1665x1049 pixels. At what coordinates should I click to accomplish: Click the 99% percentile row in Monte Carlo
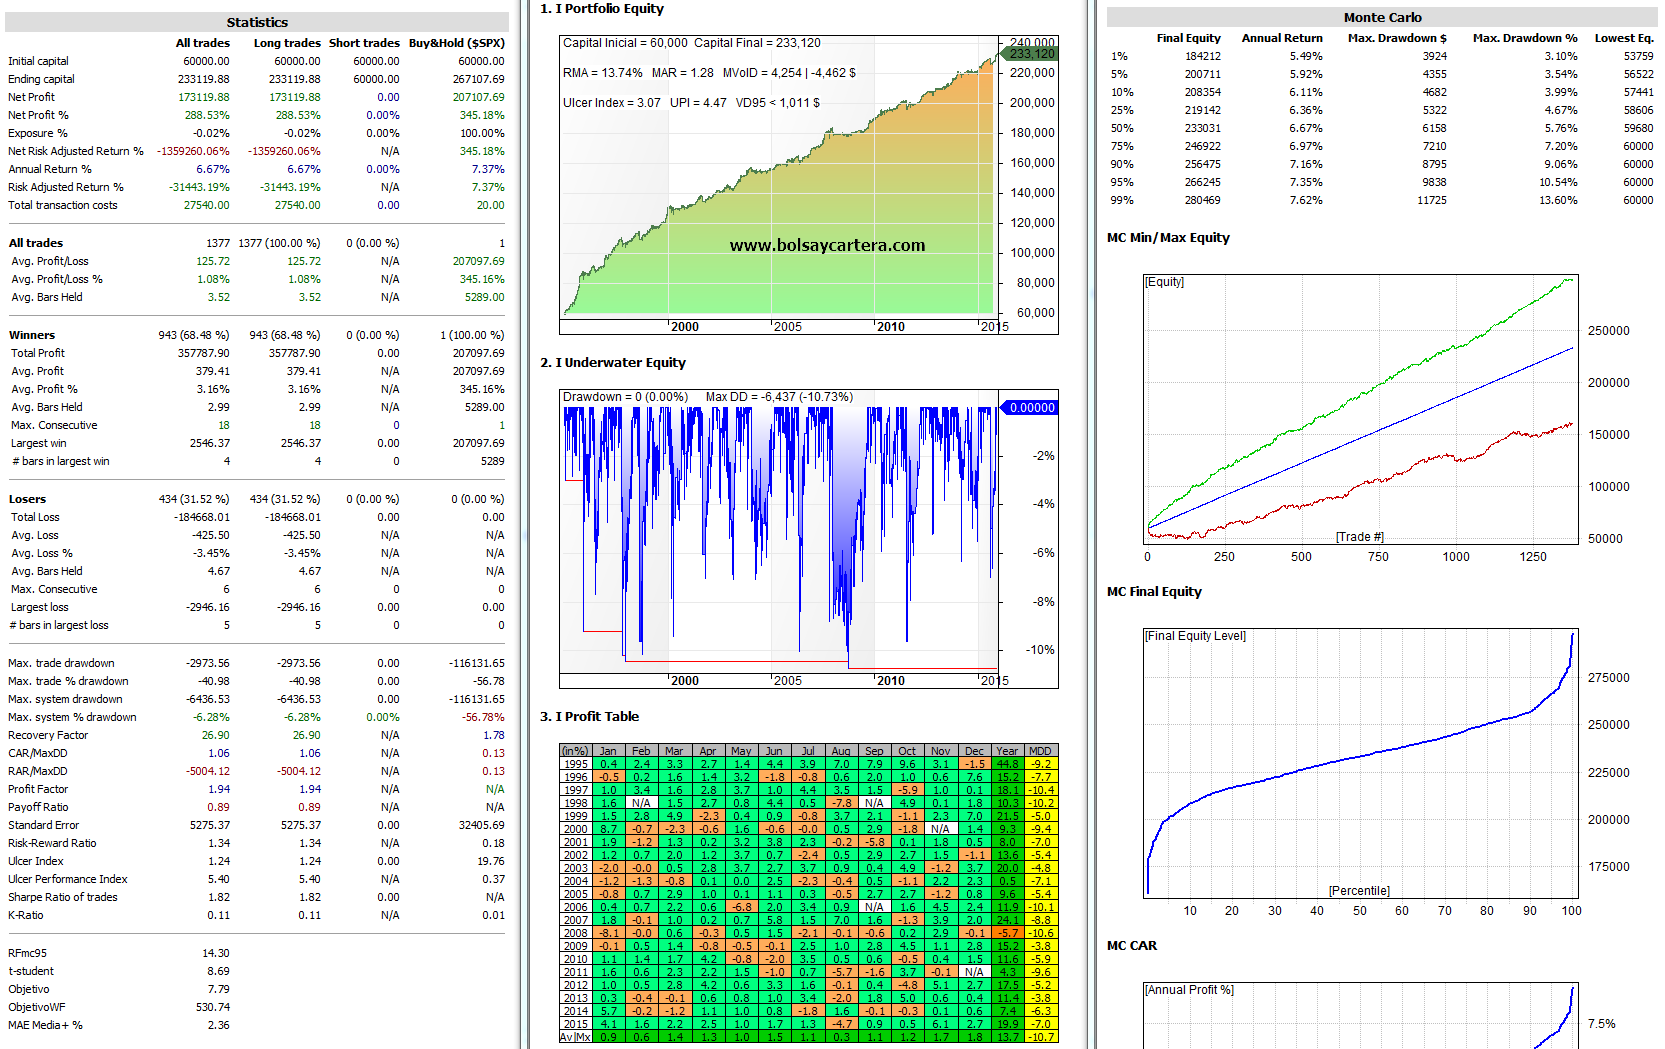[x=1382, y=200]
